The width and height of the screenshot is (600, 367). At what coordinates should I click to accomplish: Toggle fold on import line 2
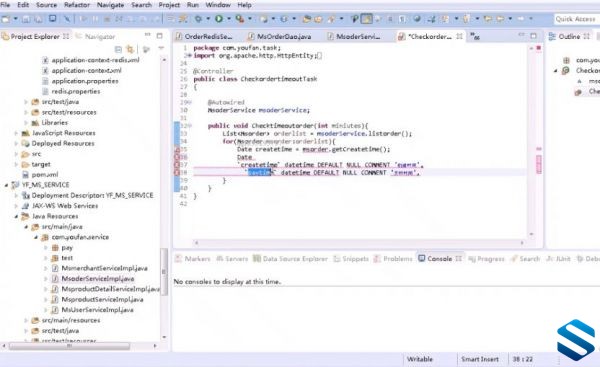pos(189,56)
